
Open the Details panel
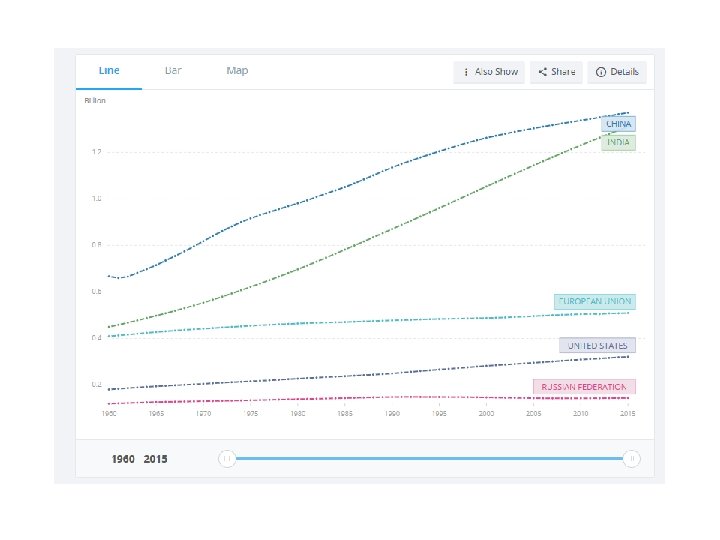point(624,72)
